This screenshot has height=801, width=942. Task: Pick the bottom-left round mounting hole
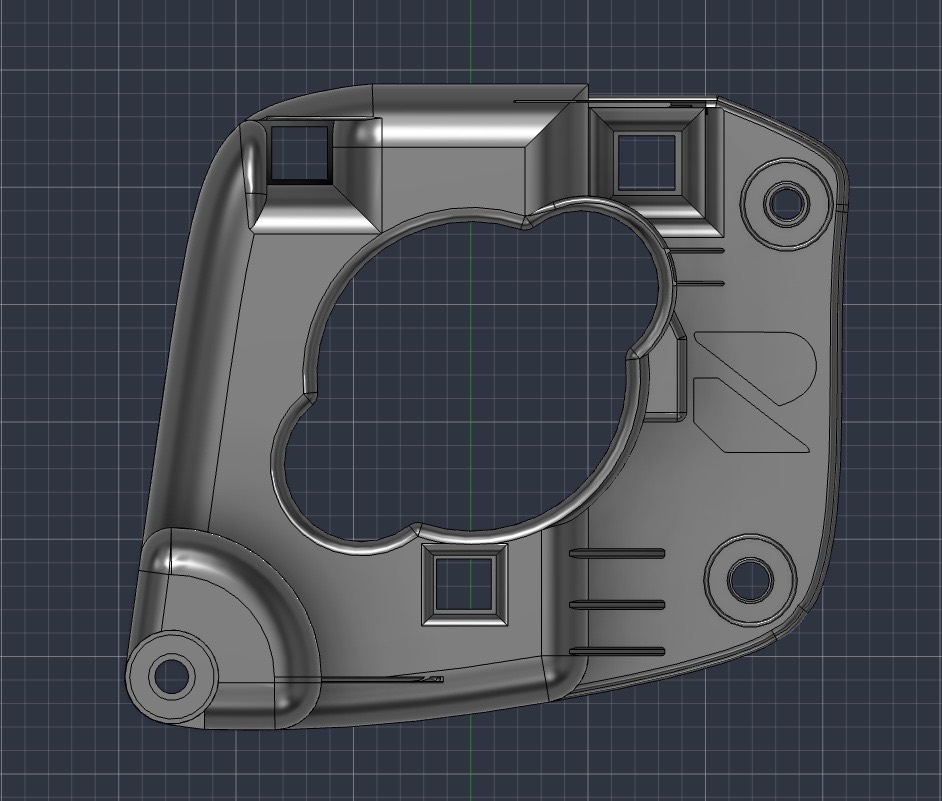tap(171, 675)
